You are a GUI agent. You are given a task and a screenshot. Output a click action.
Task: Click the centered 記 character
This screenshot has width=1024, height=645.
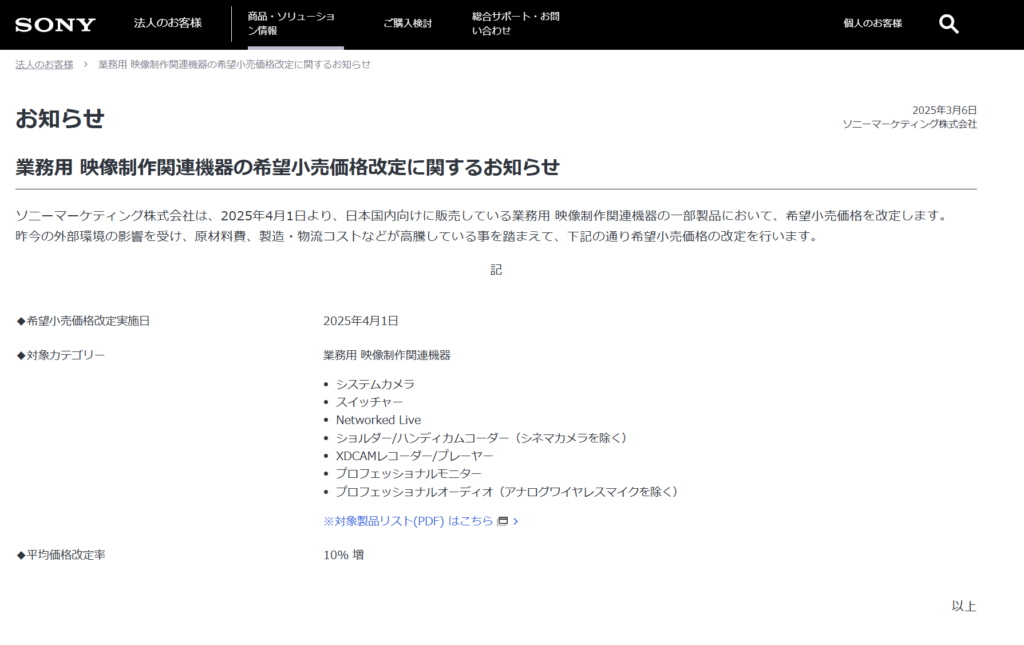496,270
